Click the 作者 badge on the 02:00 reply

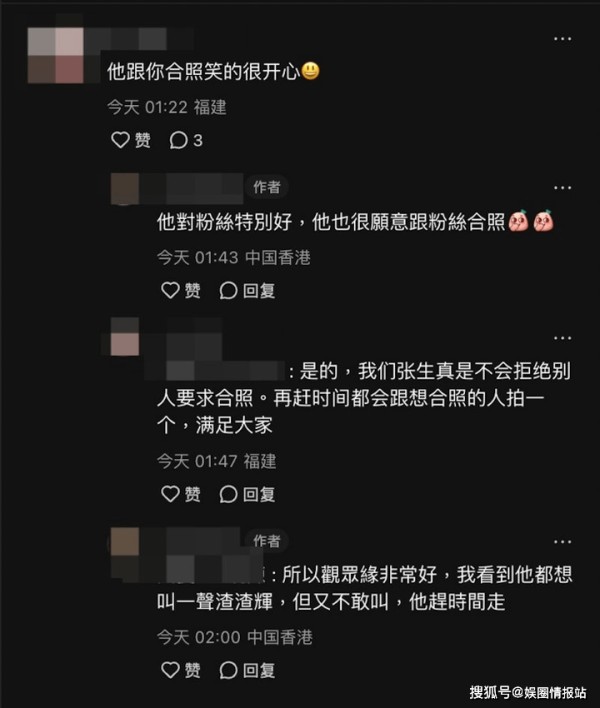(266, 540)
